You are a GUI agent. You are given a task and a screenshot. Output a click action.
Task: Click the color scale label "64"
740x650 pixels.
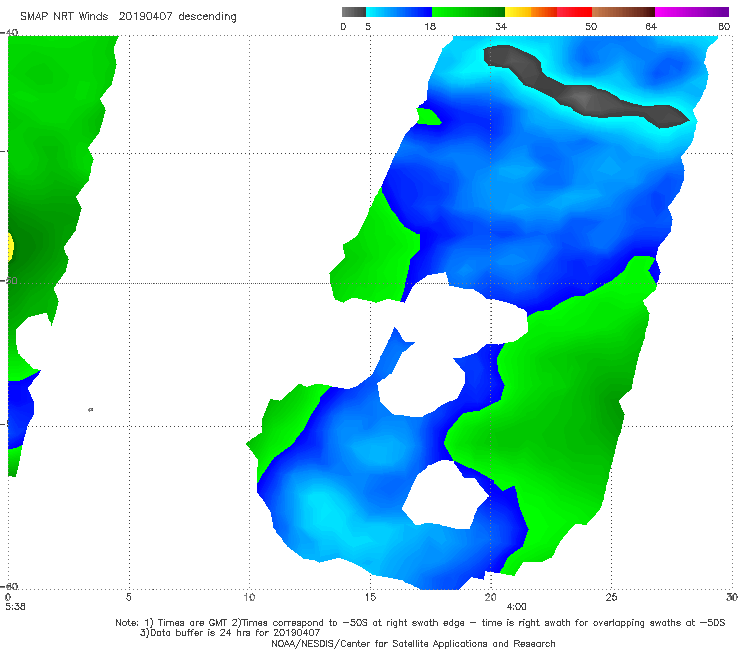[x=651, y=26]
